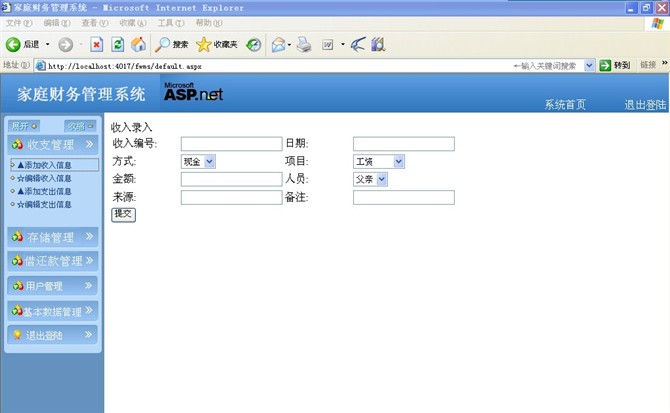
Task: Click the 提交 submit button
Action: point(123,214)
